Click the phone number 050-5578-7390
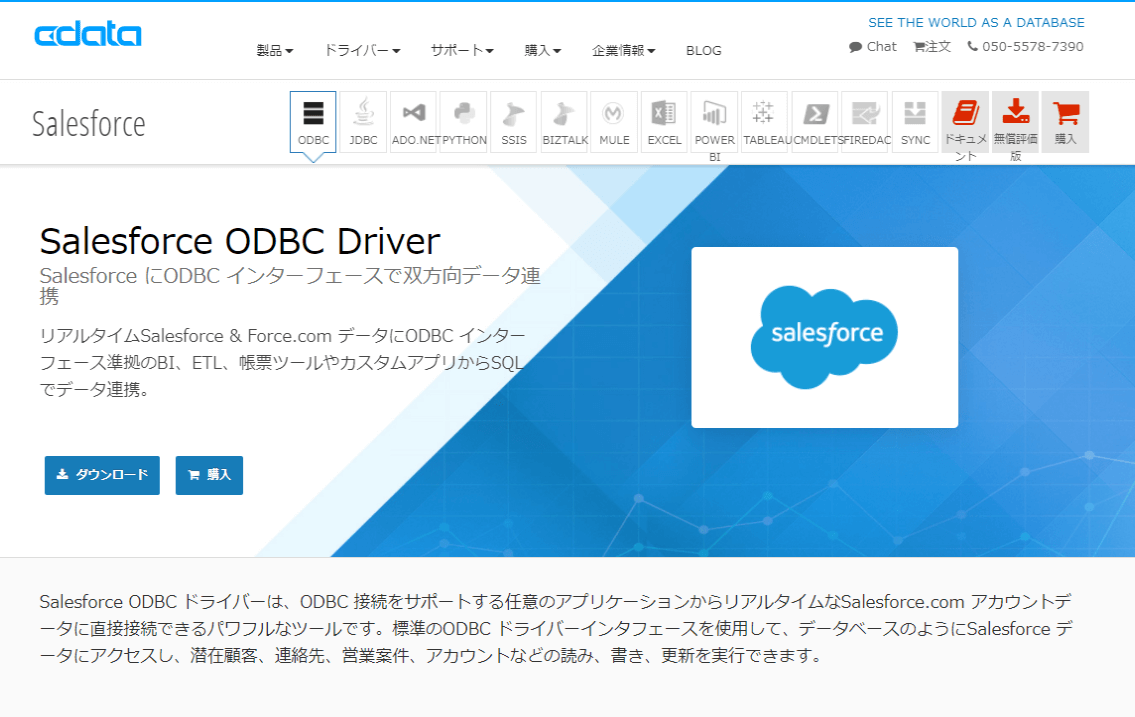The width and height of the screenshot is (1135, 717). point(1026,46)
